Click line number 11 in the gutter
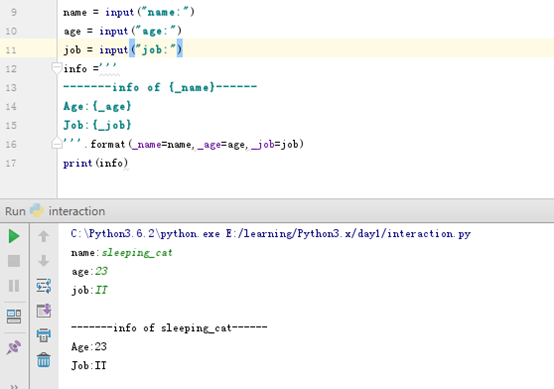 (x=11, y=50)
